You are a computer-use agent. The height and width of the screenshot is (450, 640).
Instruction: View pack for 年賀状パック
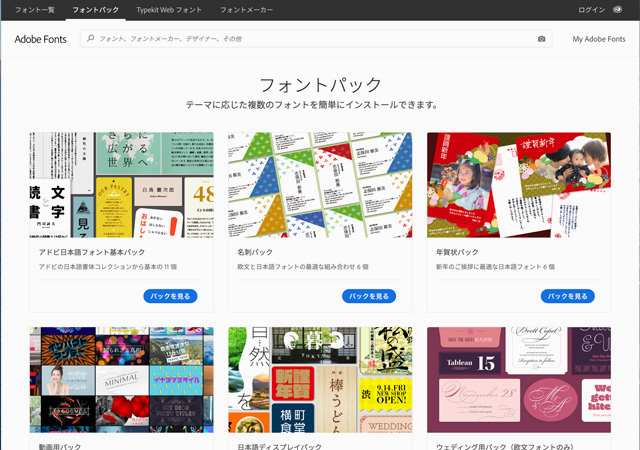tap(568, 296)
